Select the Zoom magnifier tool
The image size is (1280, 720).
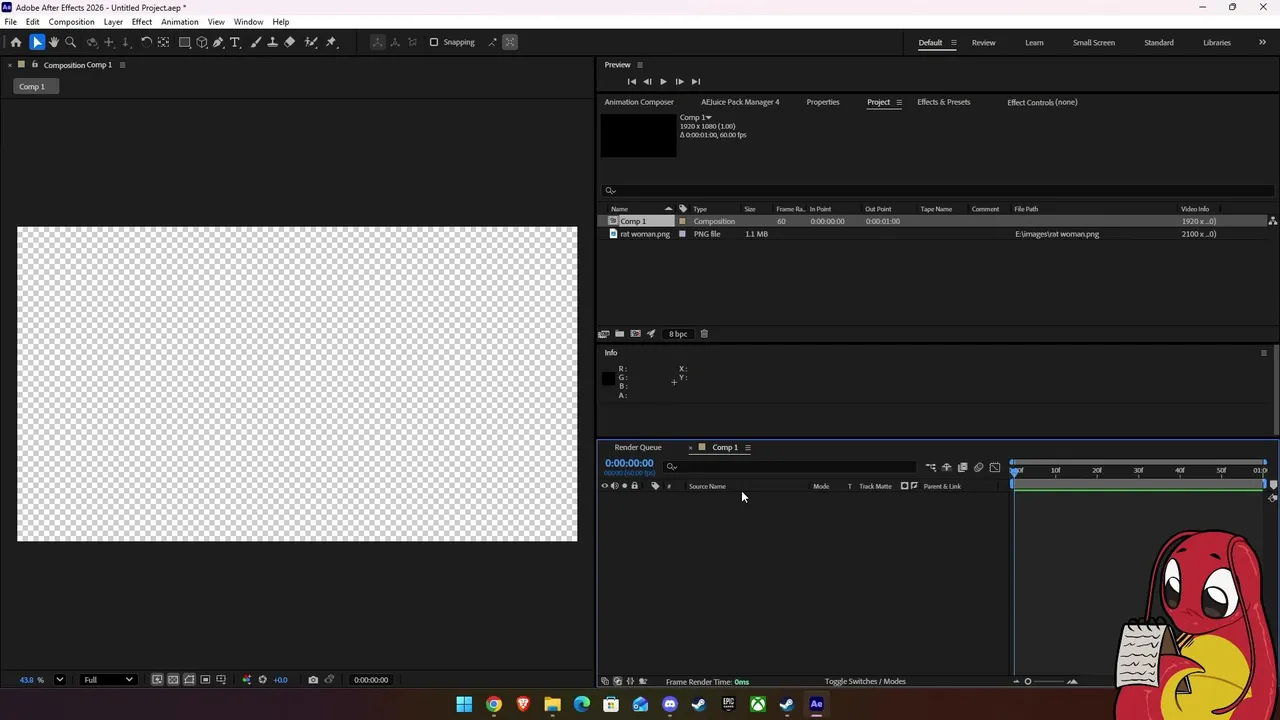pyautogui.click(x=70, y=42)
